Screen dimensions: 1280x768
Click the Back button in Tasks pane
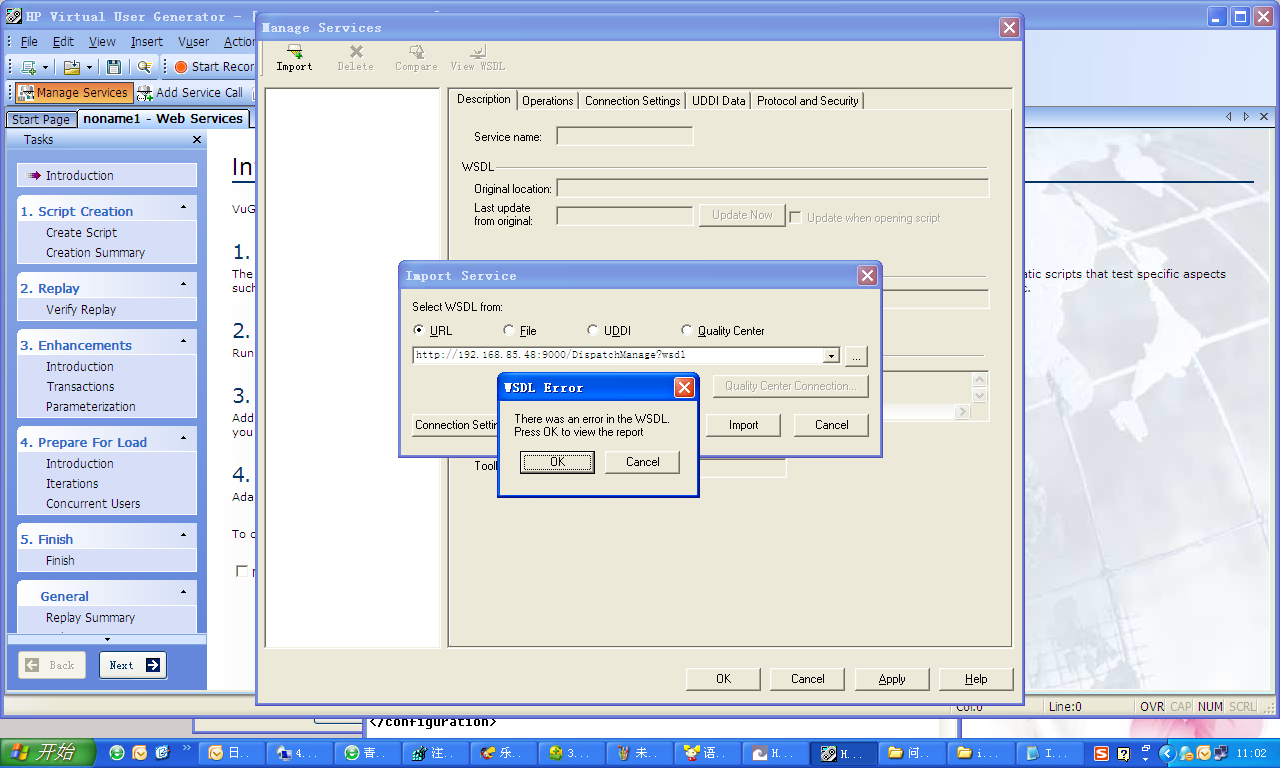coord(52,665)
